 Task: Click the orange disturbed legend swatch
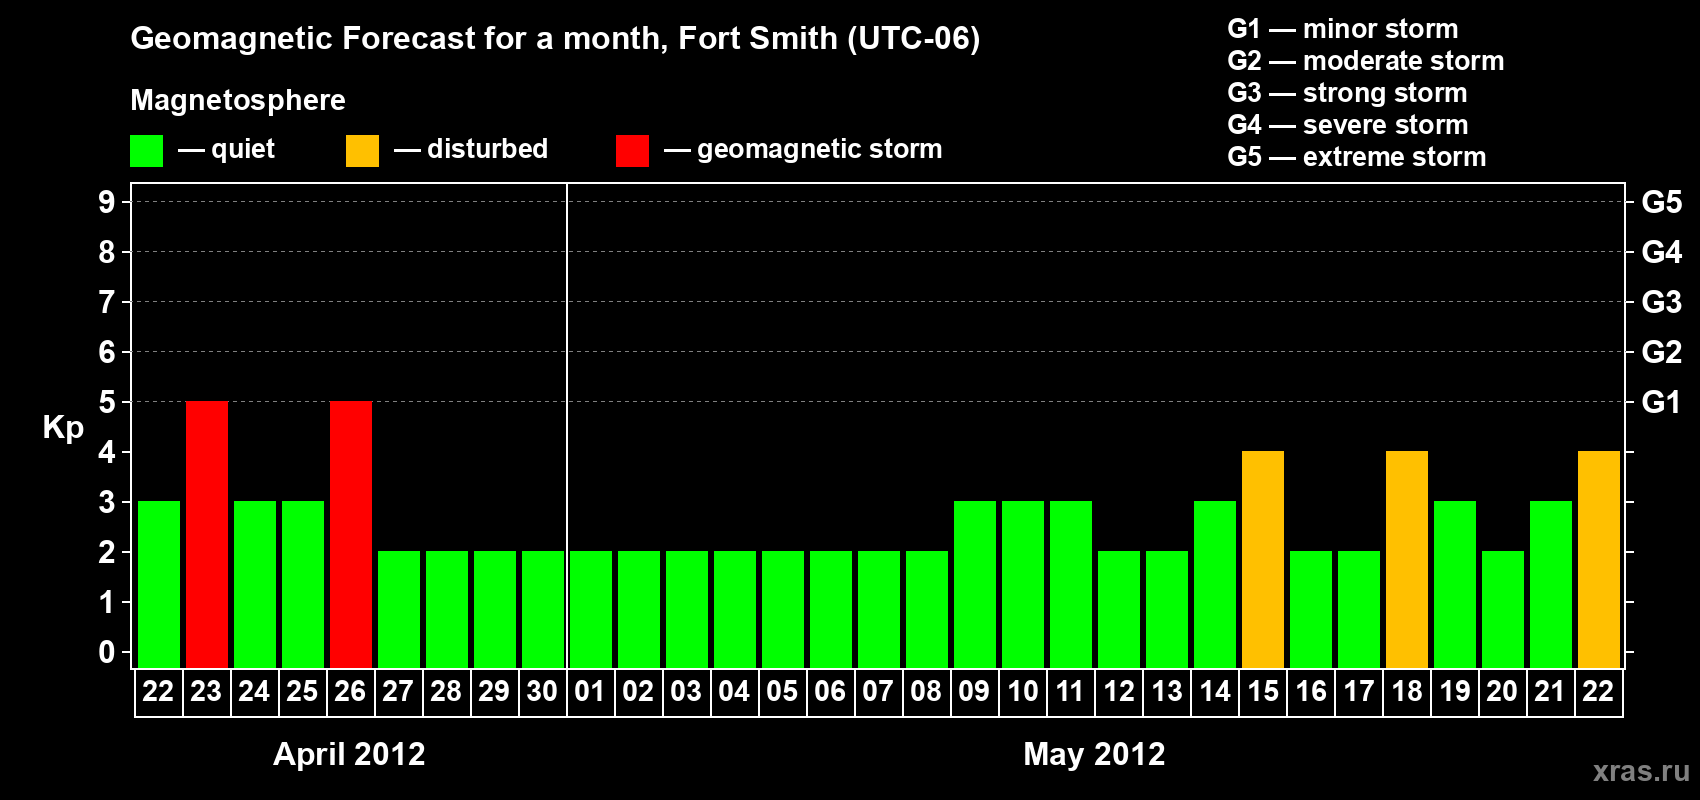[363, 151]
